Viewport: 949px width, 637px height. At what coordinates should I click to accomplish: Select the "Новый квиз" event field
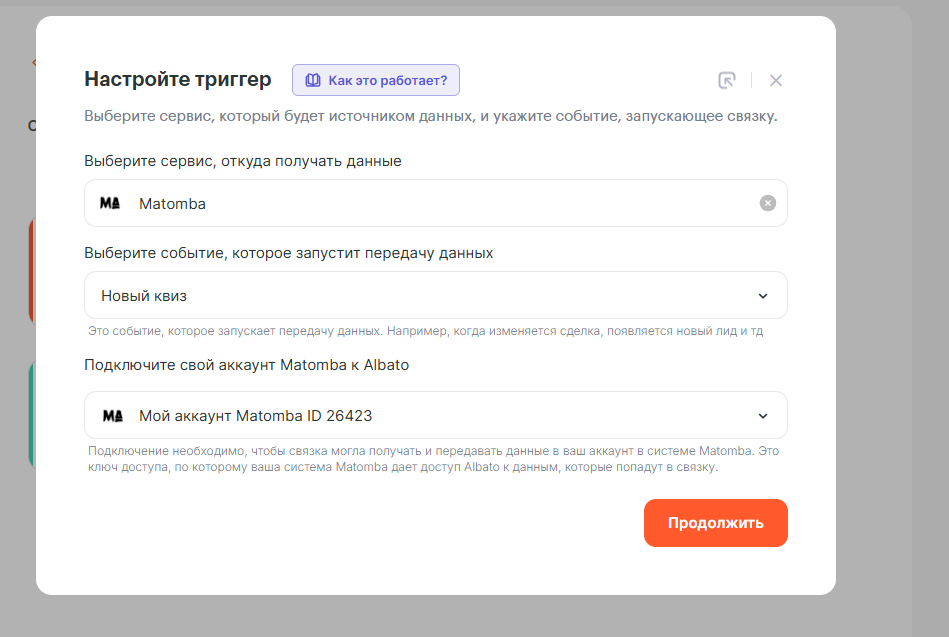coord(400,296)
